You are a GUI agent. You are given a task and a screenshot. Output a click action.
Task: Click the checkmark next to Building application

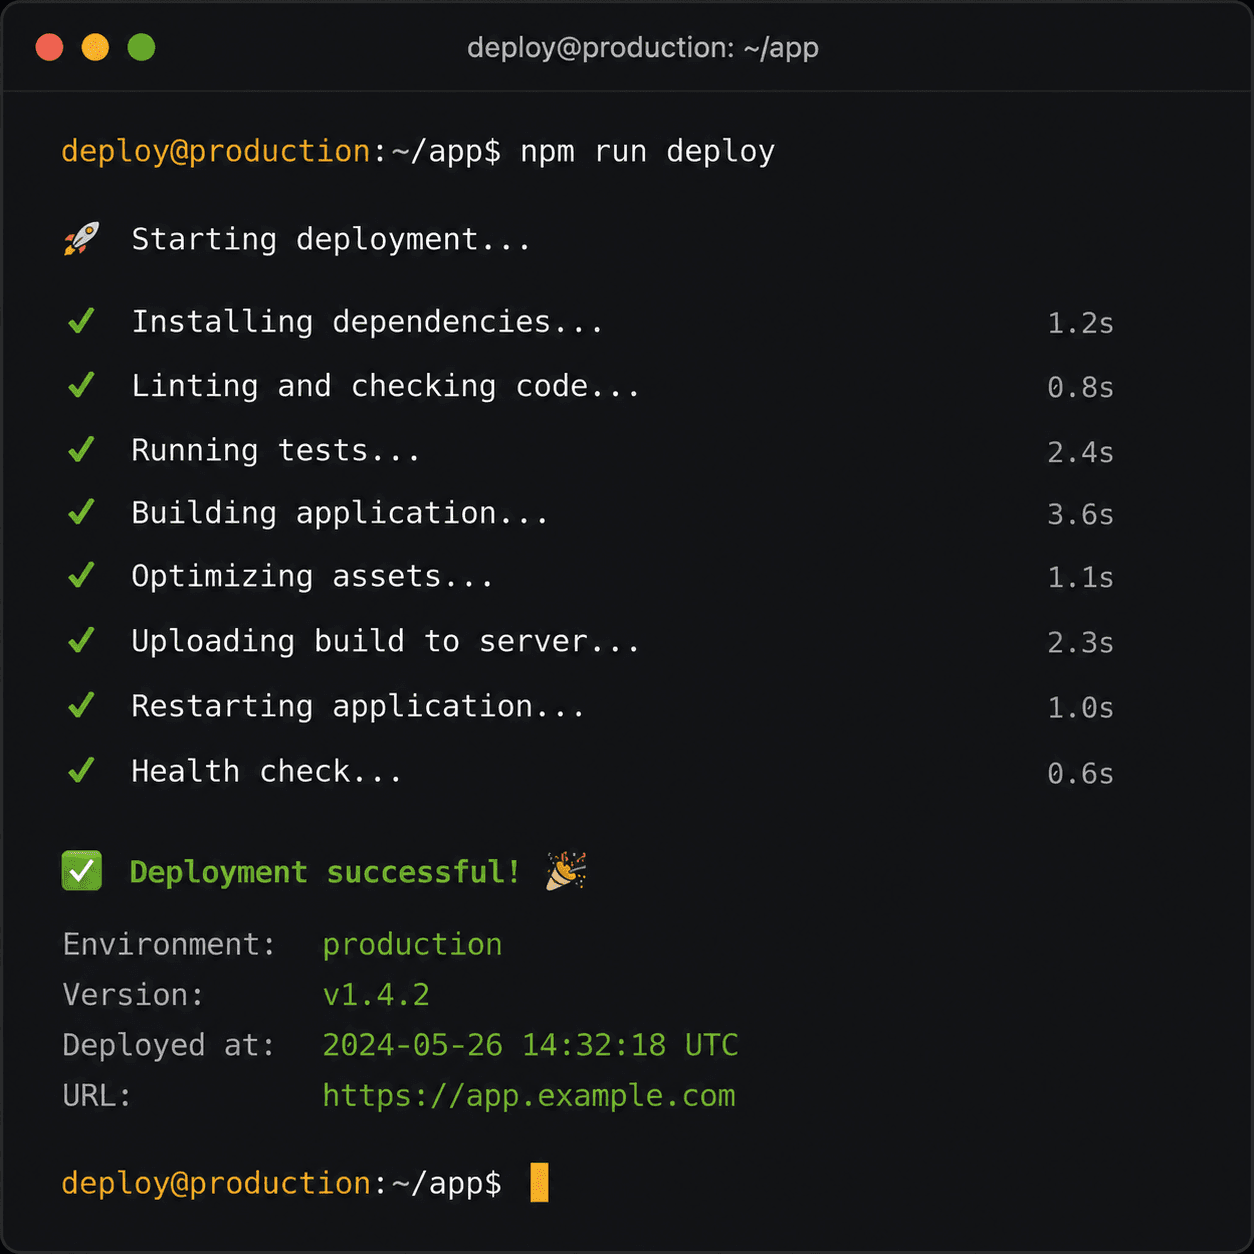(x=81, y=513)
